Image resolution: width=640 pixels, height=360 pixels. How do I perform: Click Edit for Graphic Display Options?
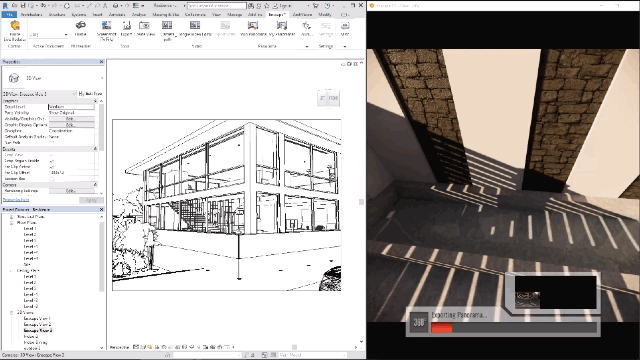(x=71, y=125)
